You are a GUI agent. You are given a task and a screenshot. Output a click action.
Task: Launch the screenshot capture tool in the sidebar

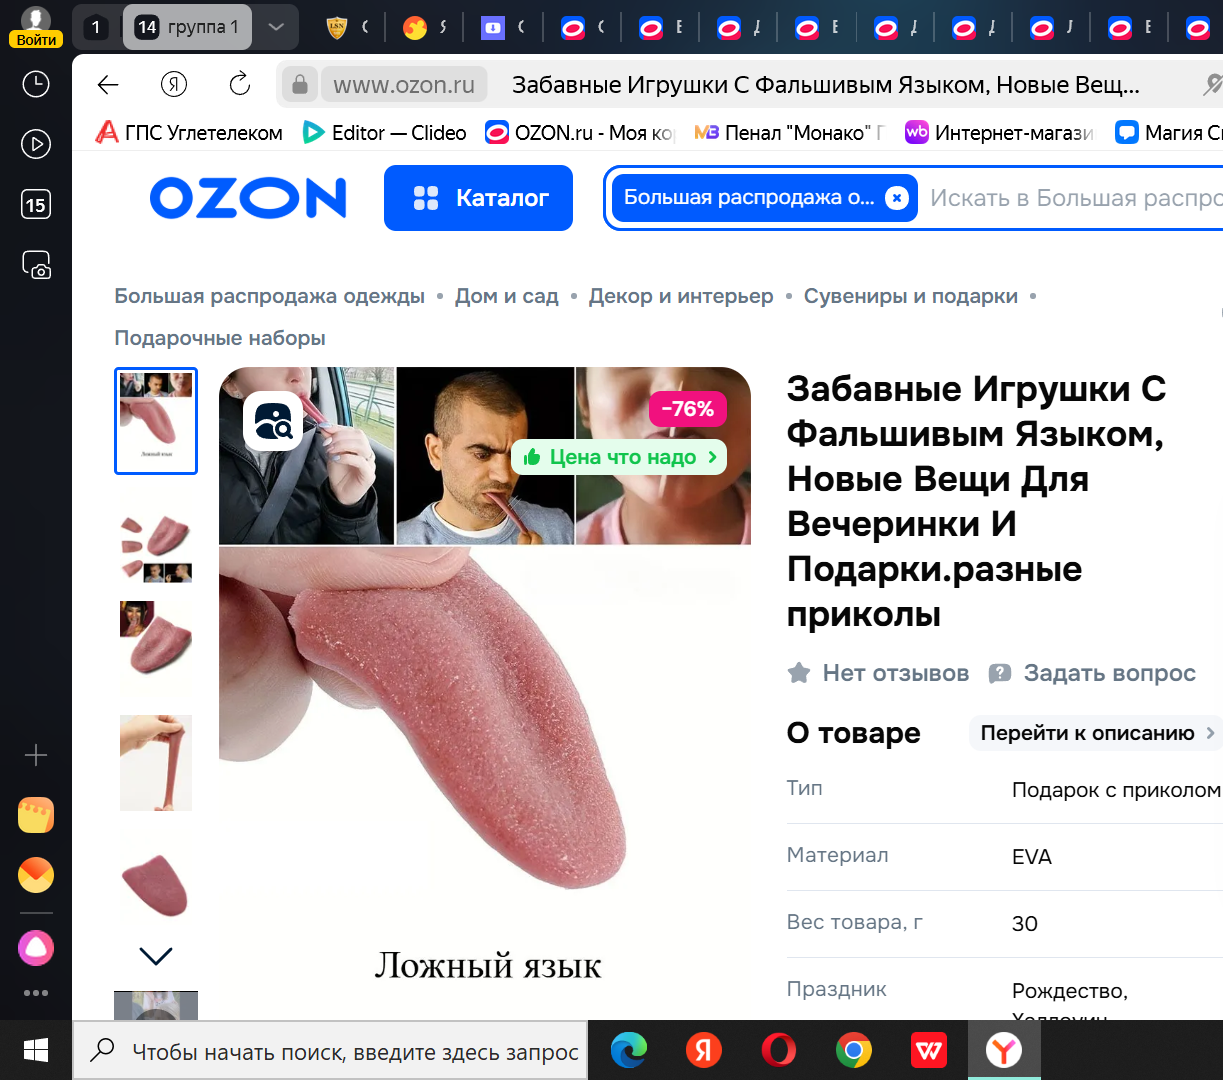click(35, 265)
